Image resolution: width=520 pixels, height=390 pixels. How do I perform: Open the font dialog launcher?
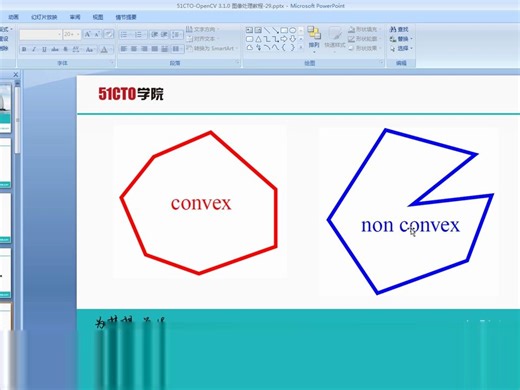(x=112, y=62)
